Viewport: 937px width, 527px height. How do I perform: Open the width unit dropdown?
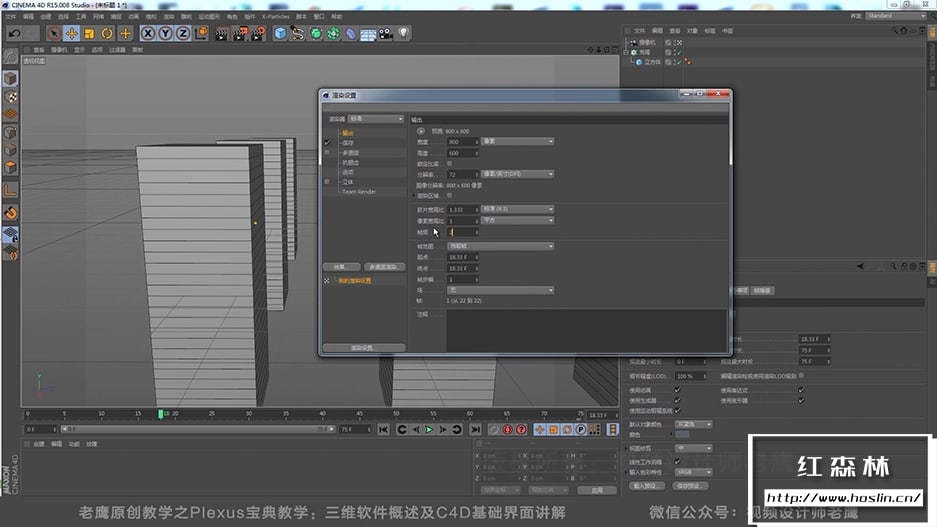[x=518, y=142]
